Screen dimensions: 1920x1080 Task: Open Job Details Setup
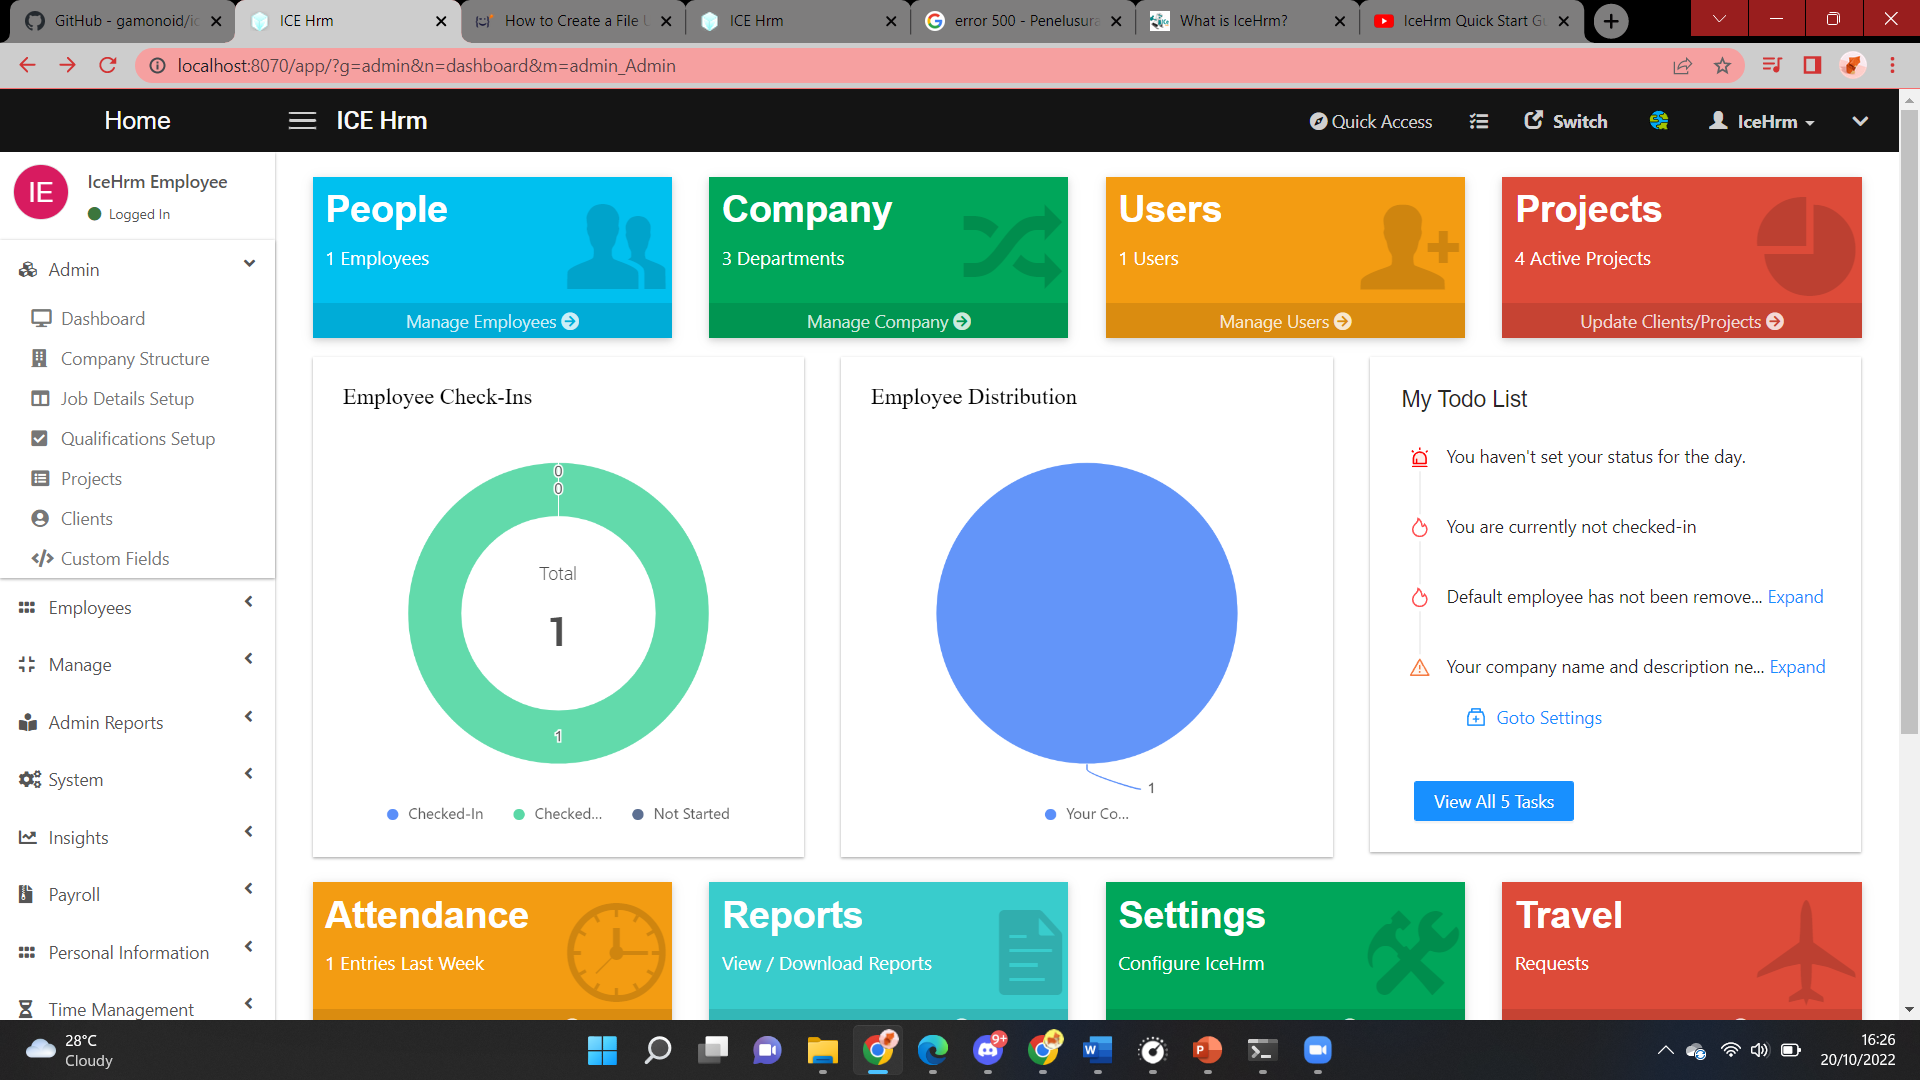(x=127, y=398)
